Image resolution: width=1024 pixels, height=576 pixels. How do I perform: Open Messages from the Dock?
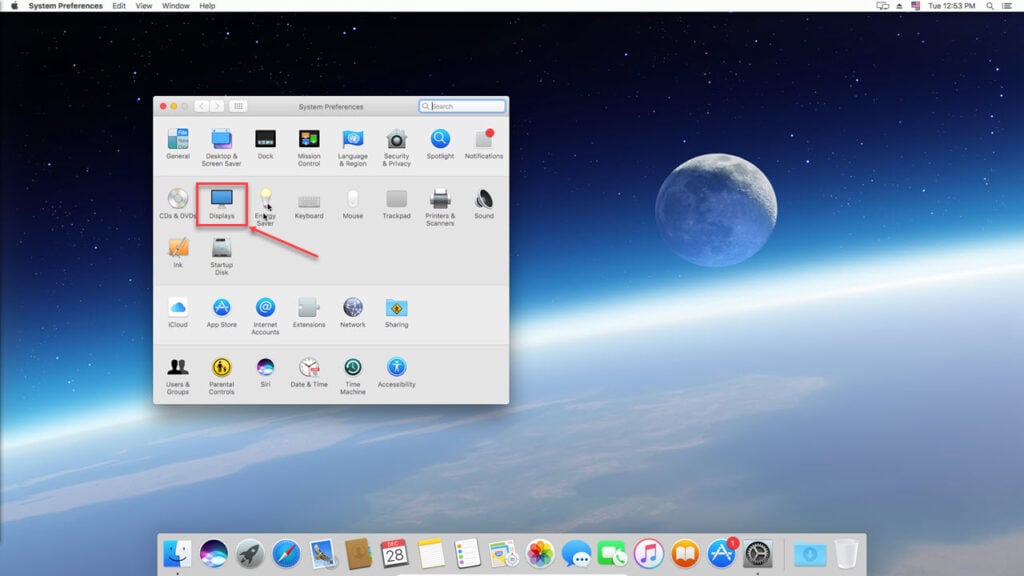(576, 554)
